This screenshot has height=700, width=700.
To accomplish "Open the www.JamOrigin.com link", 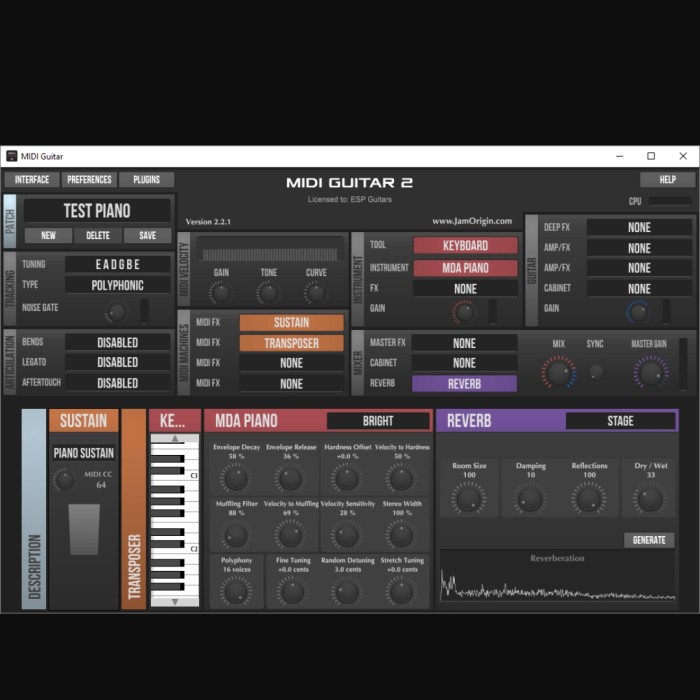I will [472, 221].
